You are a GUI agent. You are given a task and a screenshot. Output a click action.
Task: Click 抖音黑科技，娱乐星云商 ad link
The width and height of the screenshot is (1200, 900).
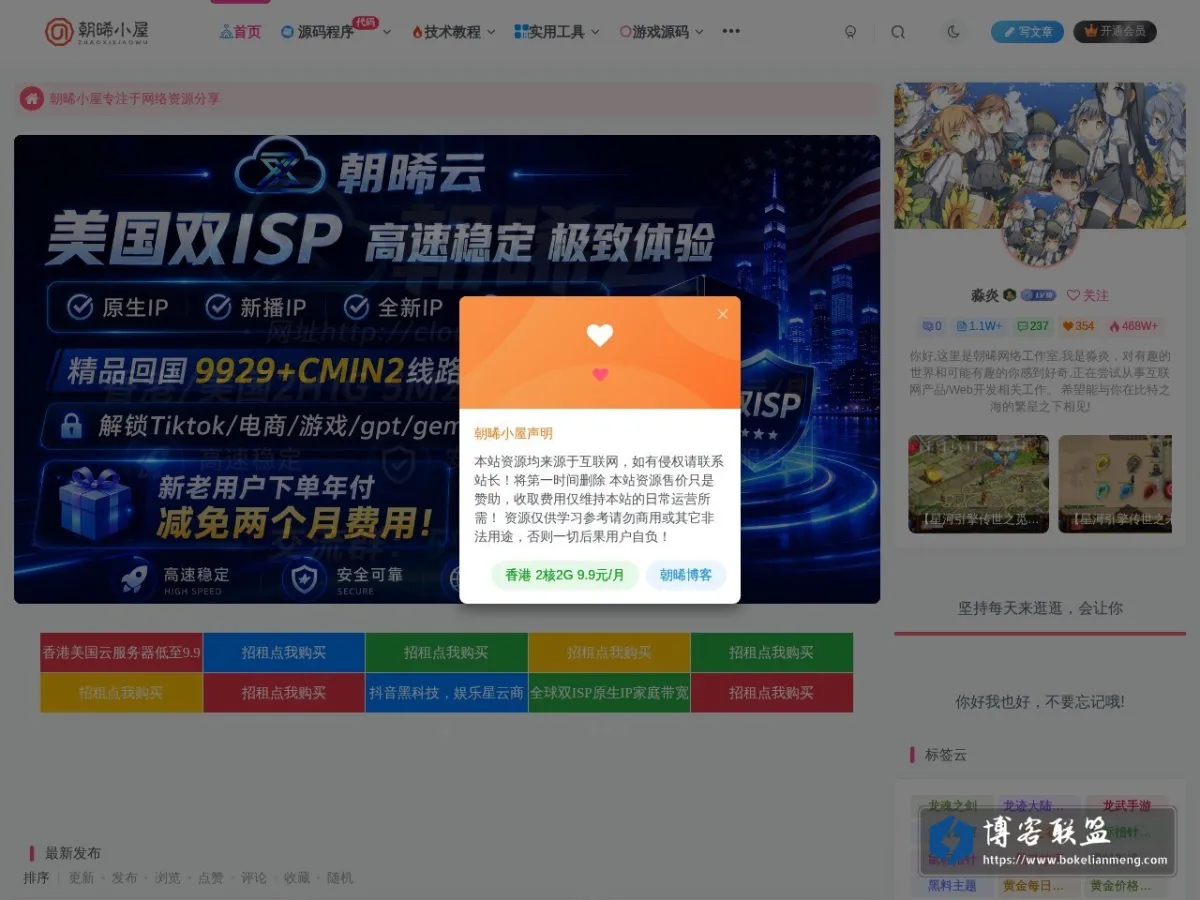click(446, 693)
